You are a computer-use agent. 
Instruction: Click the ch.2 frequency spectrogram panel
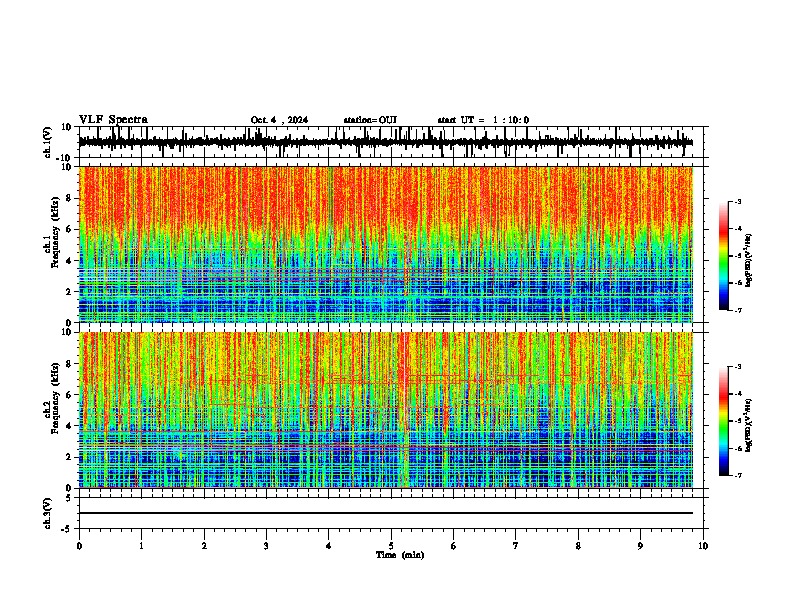tap(386, 410)
